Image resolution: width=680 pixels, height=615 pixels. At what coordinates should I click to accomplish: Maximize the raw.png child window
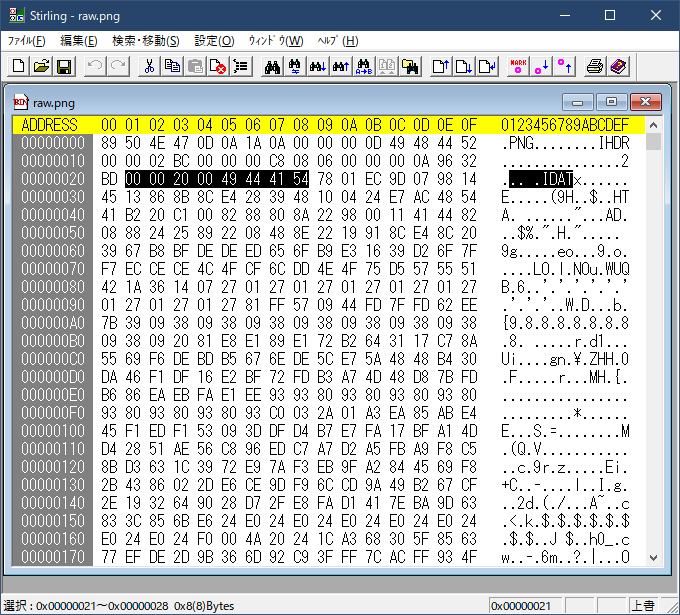(612, 102)
